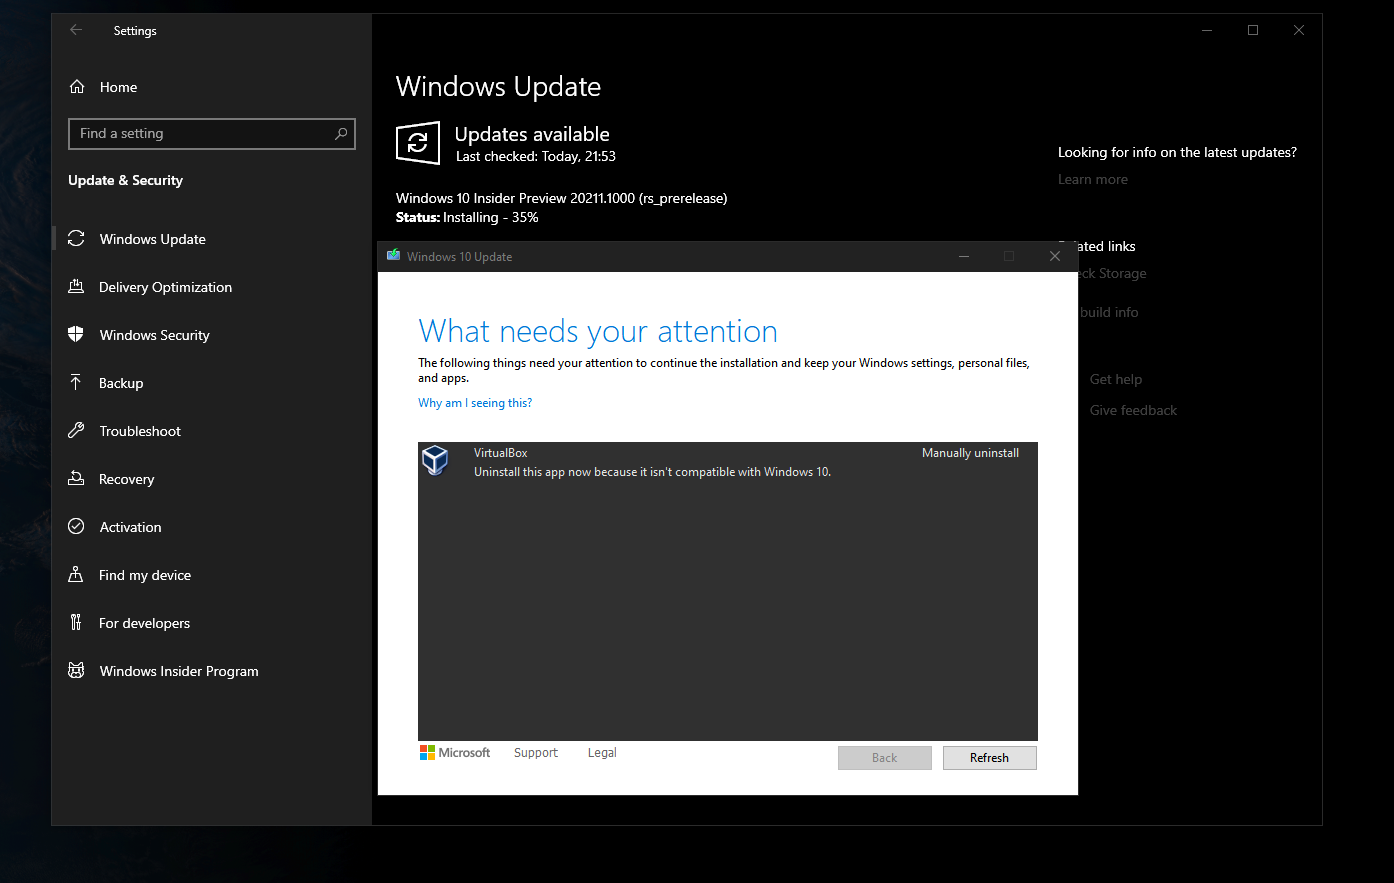Click the Recovery icon in sidebar
The height and width of the screenshot is (883, 1394).
(76, 478)
